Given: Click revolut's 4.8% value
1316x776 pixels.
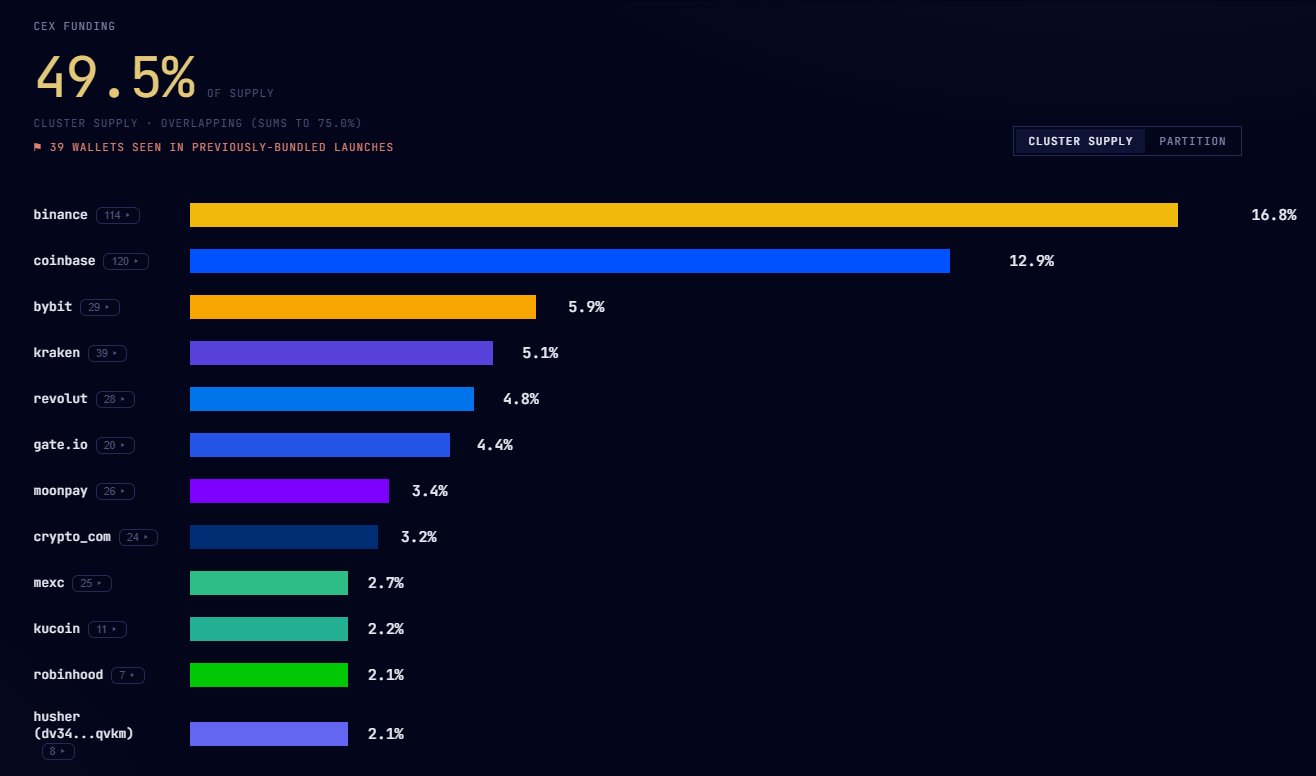Looking at the screenshot, I should click(521, 399).
